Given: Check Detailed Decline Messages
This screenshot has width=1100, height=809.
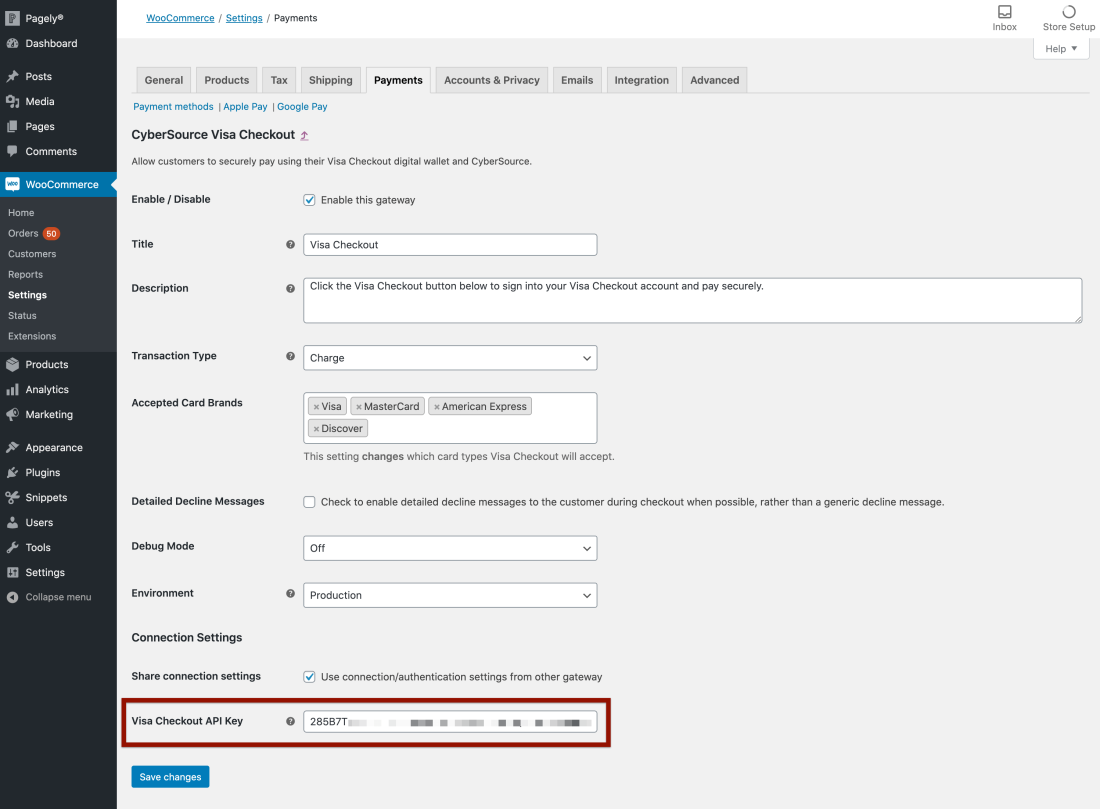Looking at the screenshot, I should click(x=310, y=501).
